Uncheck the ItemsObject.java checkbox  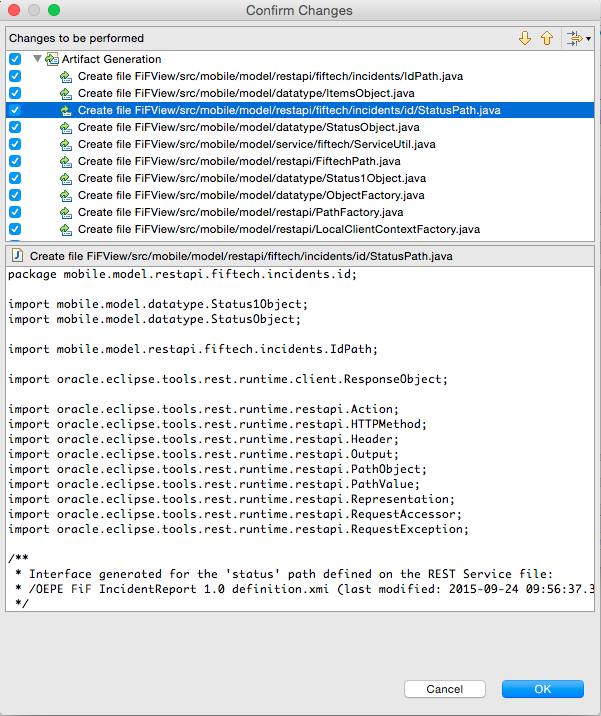click(15, 93)
